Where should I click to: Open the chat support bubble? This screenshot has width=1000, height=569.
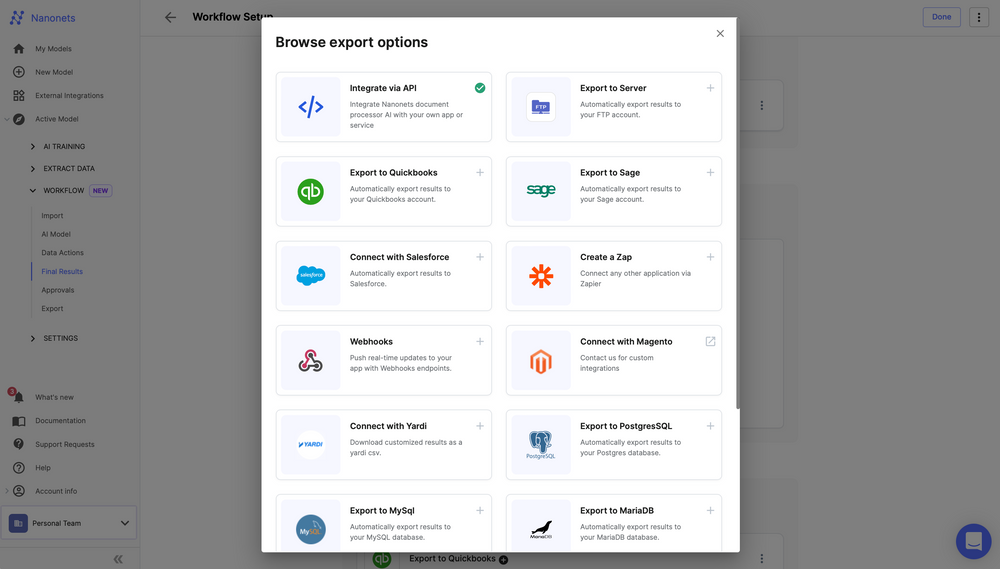(x=973, y=541)
